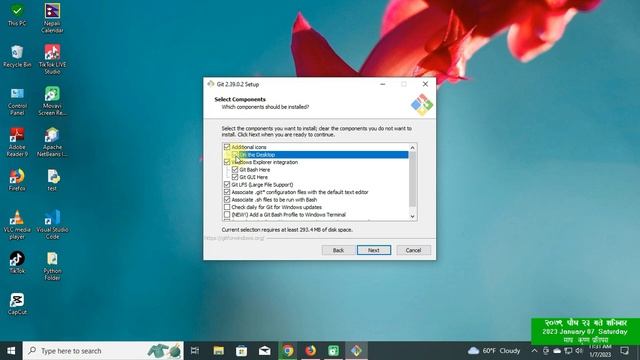The height and width of the screenshot is (360, 640).
Task: Toggle Additional icons checkbox
Action: tap(227, 147)
